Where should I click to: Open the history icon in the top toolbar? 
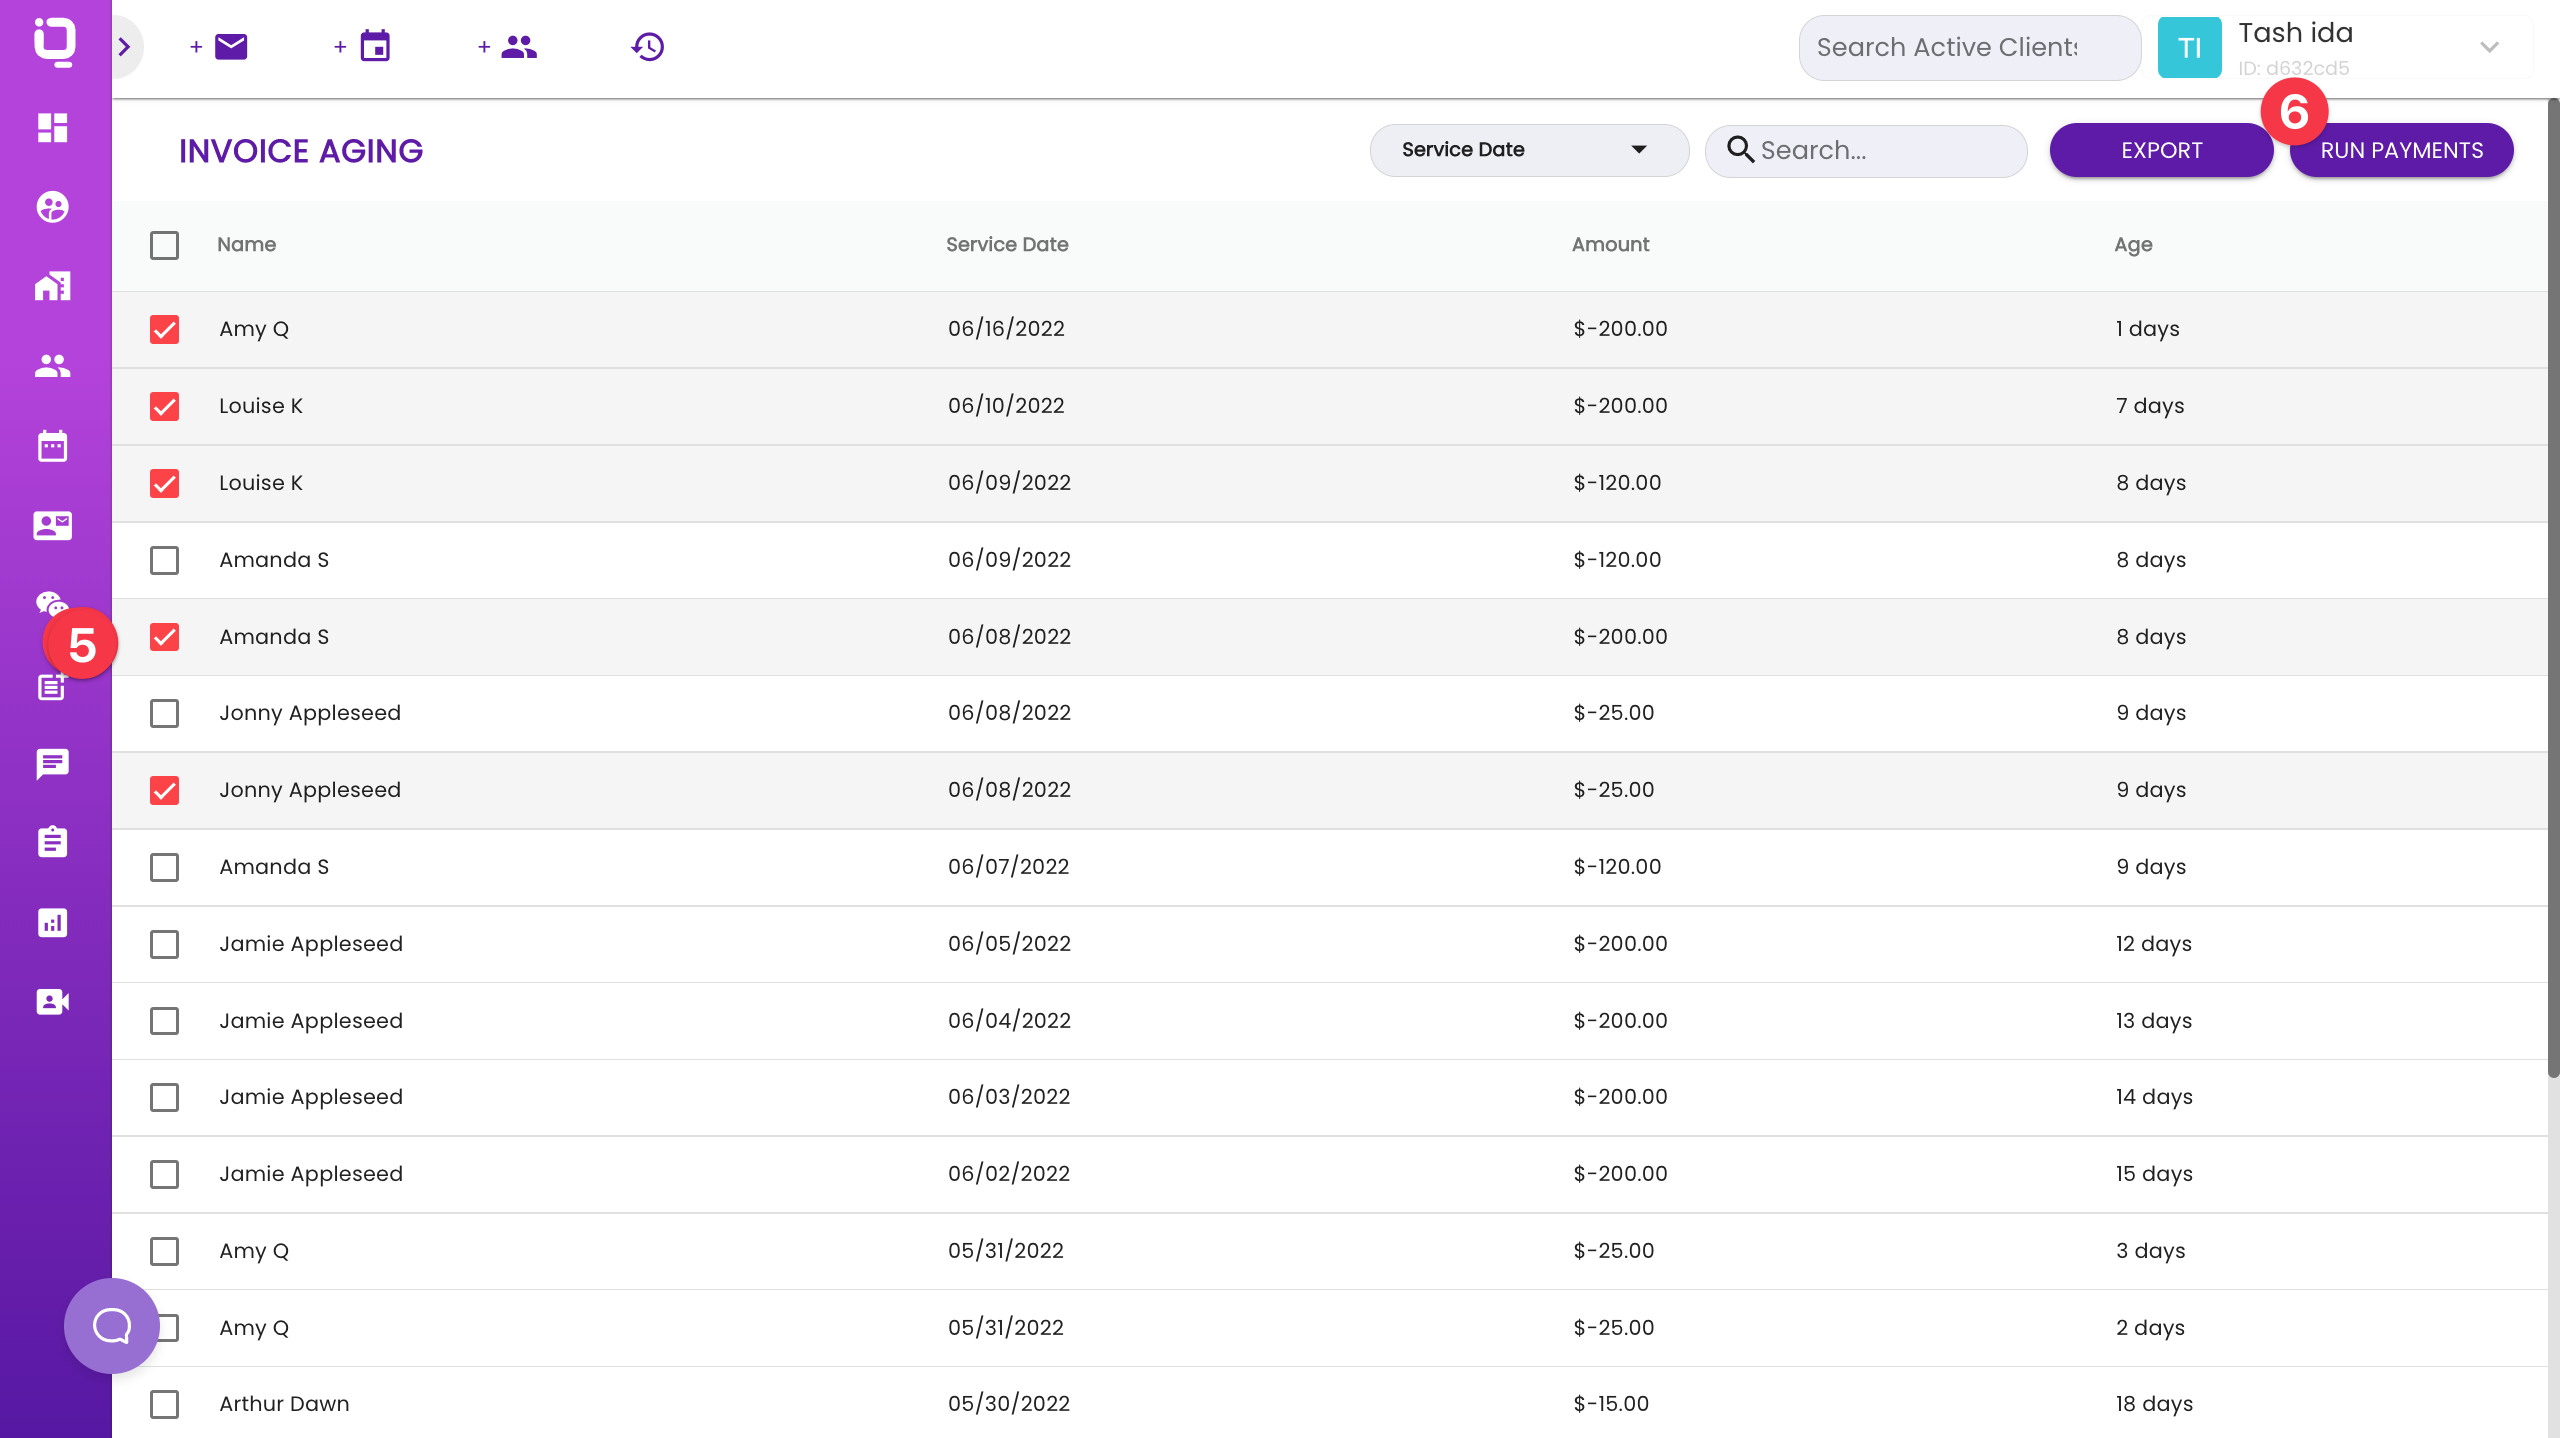click(647, 46)
